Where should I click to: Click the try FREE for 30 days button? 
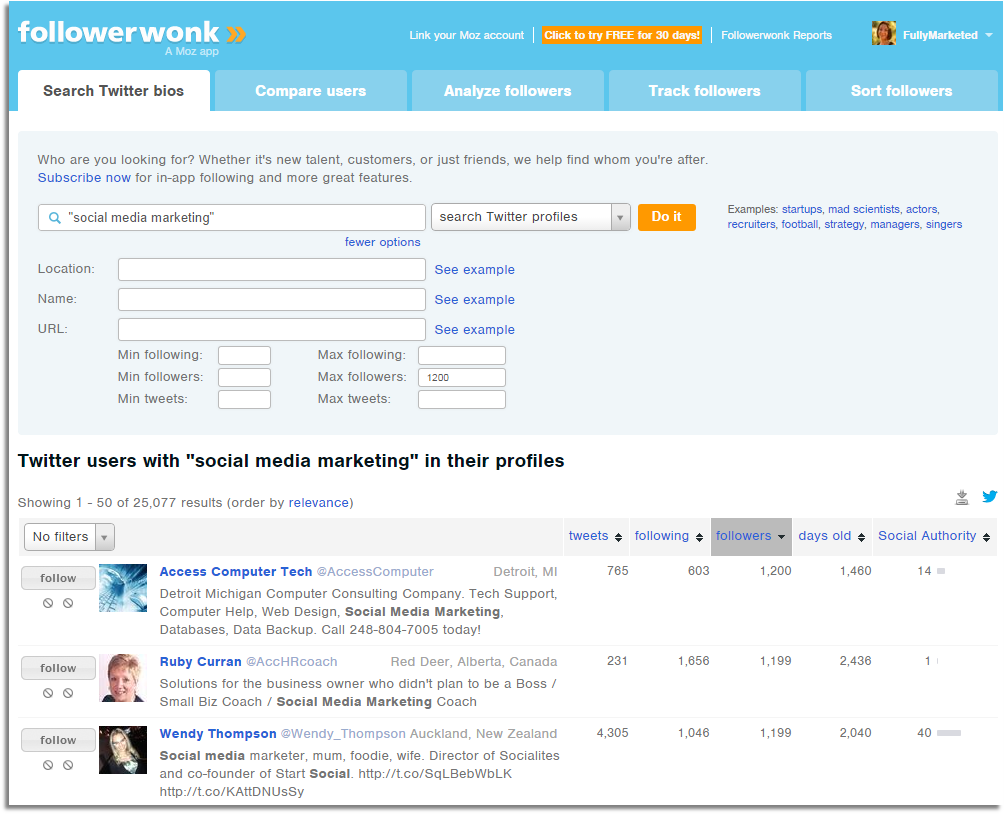pos(622,35)
